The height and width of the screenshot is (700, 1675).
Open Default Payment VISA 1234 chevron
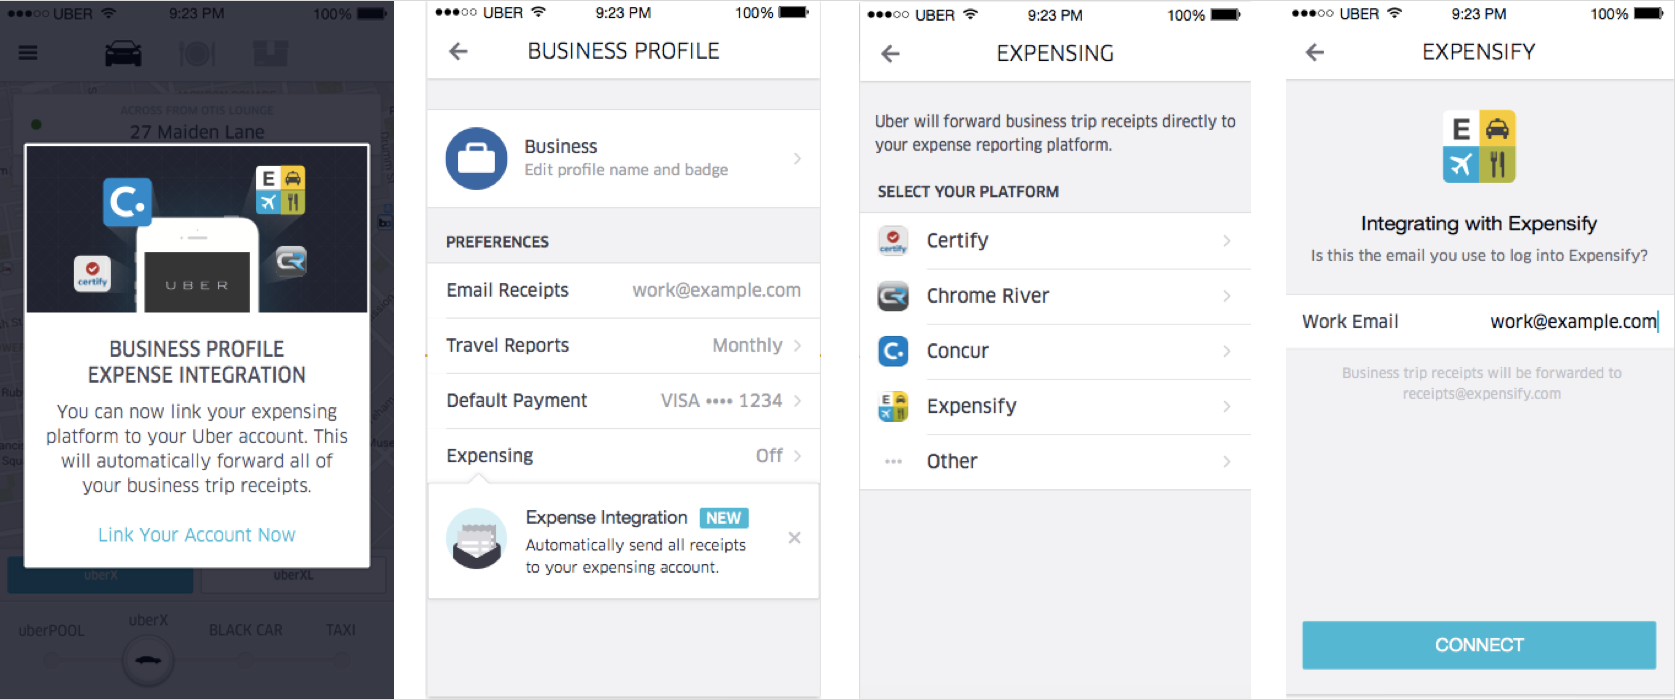tap(797, 401)
